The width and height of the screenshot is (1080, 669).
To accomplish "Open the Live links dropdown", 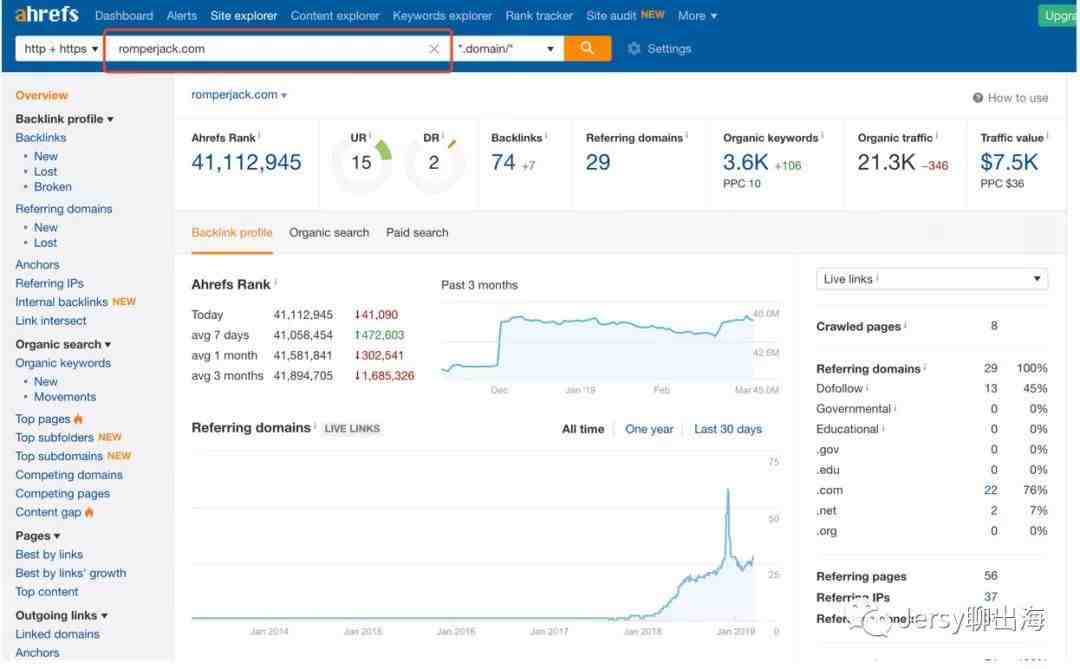I will (x=931, y=279).
